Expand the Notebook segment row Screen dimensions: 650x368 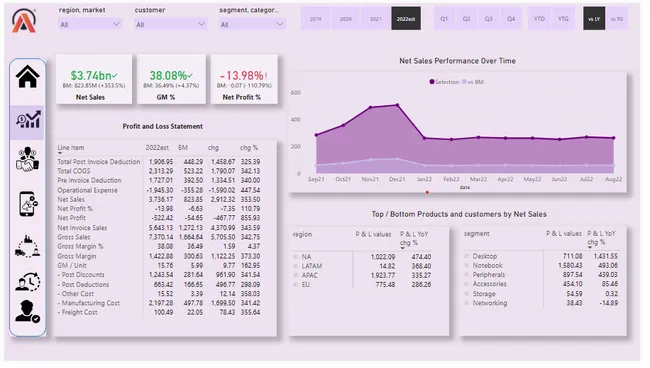[466, 265]
